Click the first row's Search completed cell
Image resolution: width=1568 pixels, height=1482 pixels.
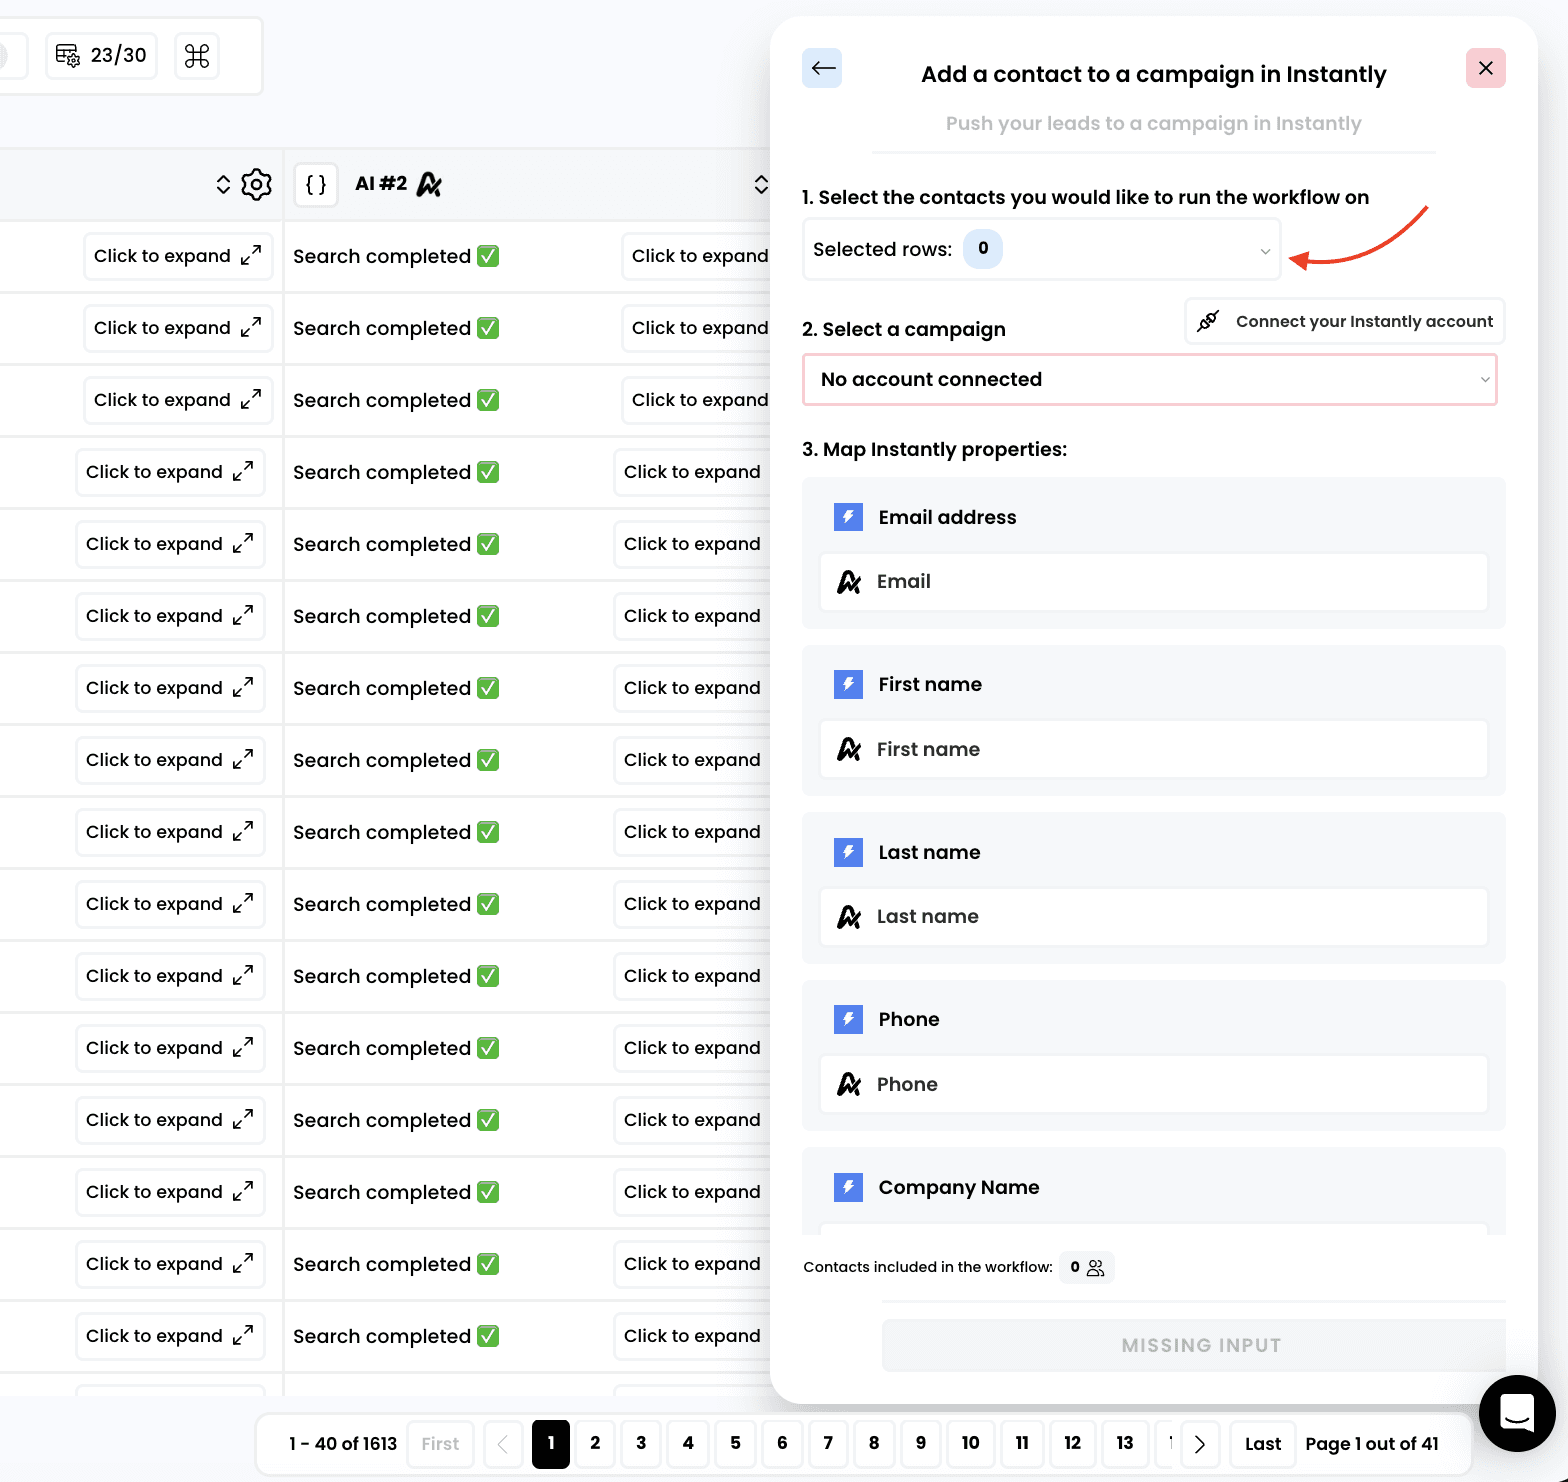pos(396,256)
